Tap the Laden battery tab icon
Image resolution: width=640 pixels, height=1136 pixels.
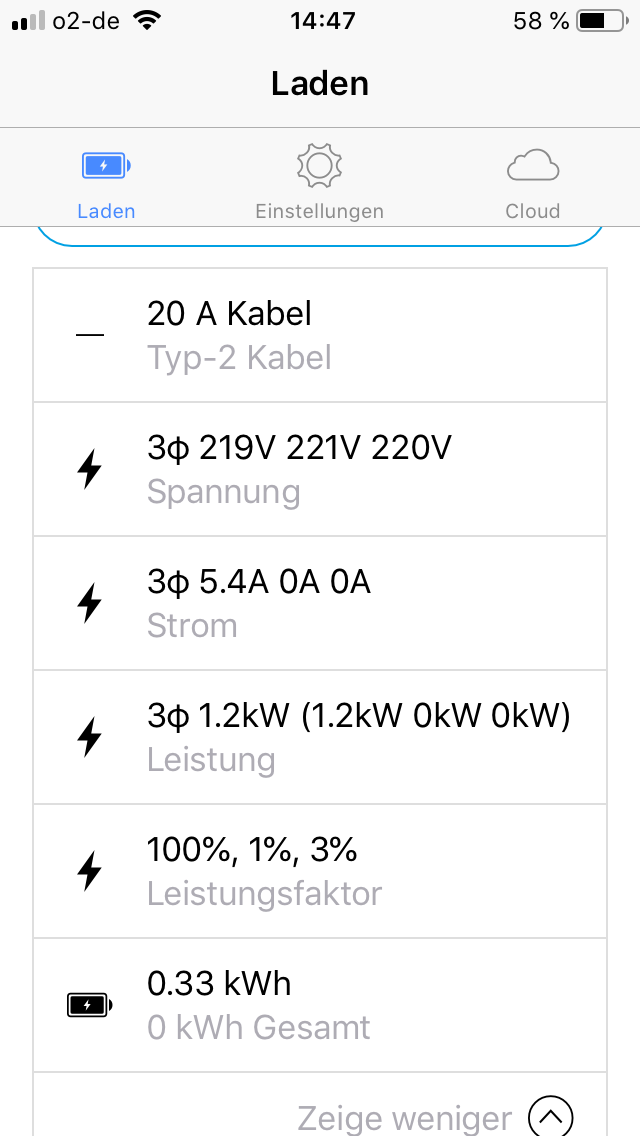pos(106,166)
